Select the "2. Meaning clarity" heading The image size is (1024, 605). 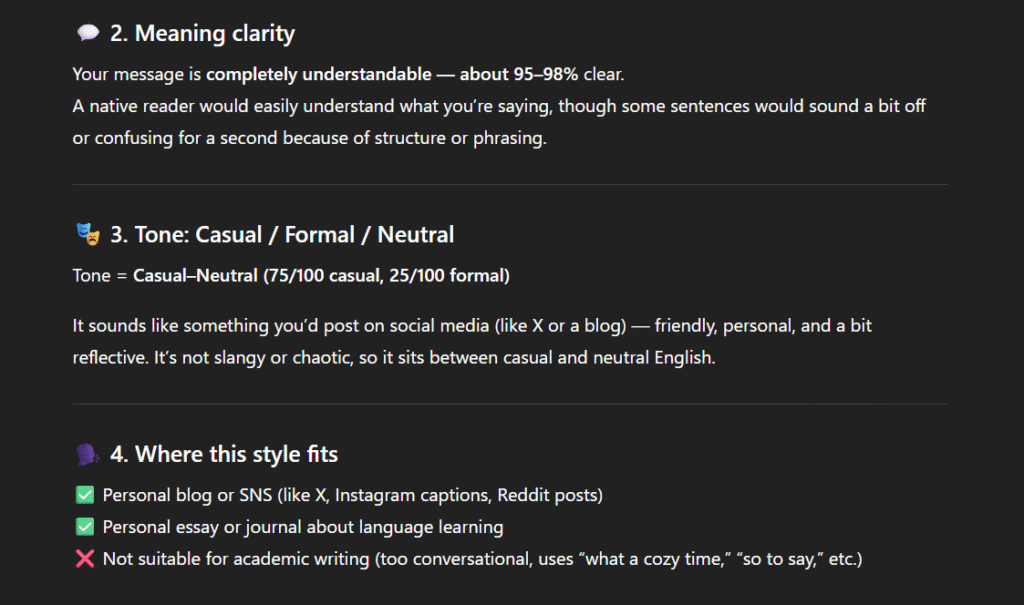point(202,34)
